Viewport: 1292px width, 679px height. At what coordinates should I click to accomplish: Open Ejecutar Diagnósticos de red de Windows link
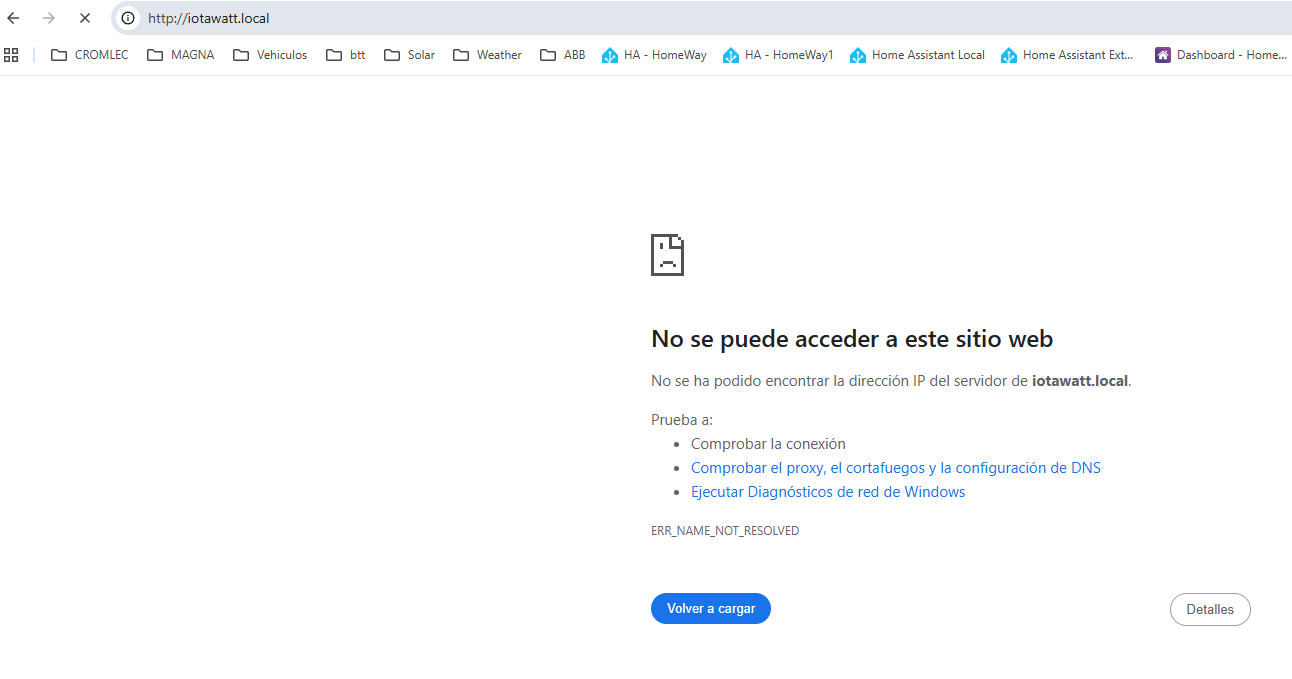tap(827, 492)
